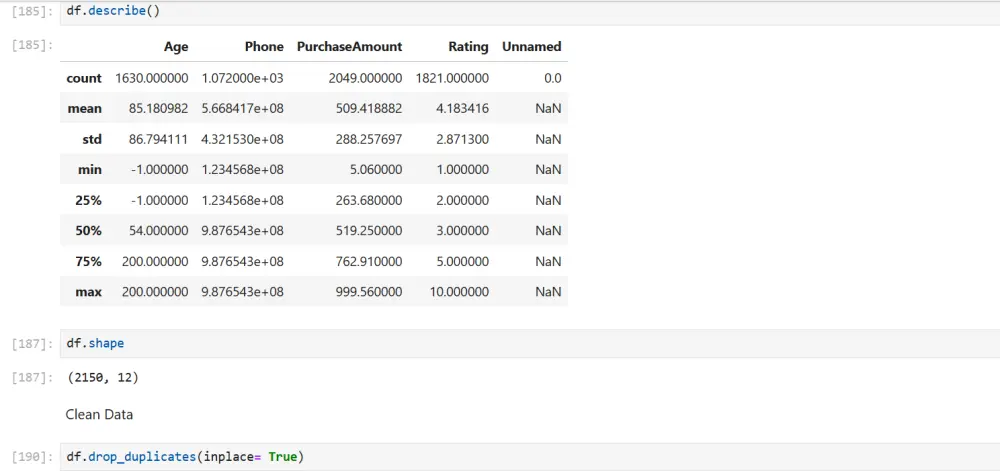Select the max row label
Screen dimensions: 1000x471
click(90, 293)
